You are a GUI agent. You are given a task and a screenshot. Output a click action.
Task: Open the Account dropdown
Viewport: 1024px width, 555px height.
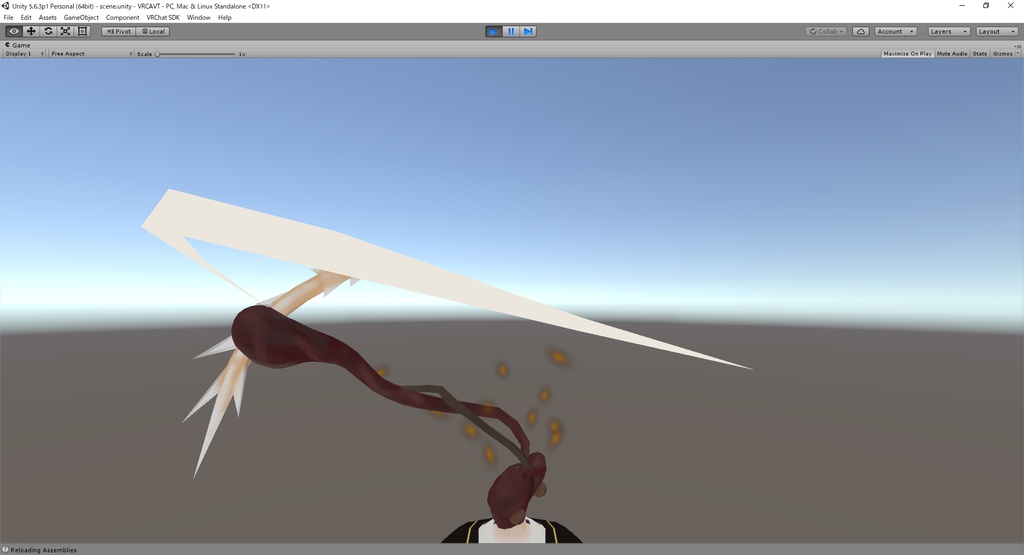895,31
